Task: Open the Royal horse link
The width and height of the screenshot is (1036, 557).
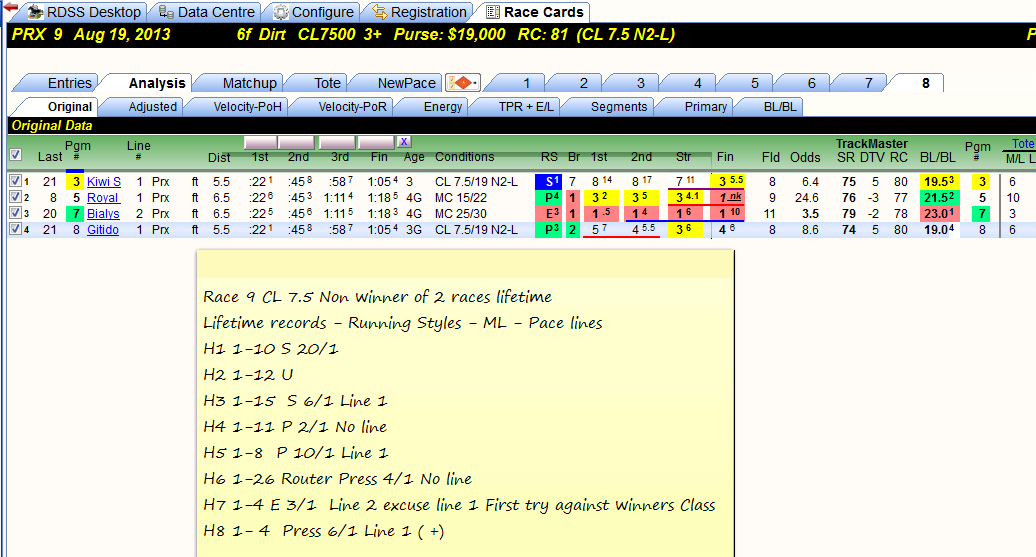Action: (103, 198)
